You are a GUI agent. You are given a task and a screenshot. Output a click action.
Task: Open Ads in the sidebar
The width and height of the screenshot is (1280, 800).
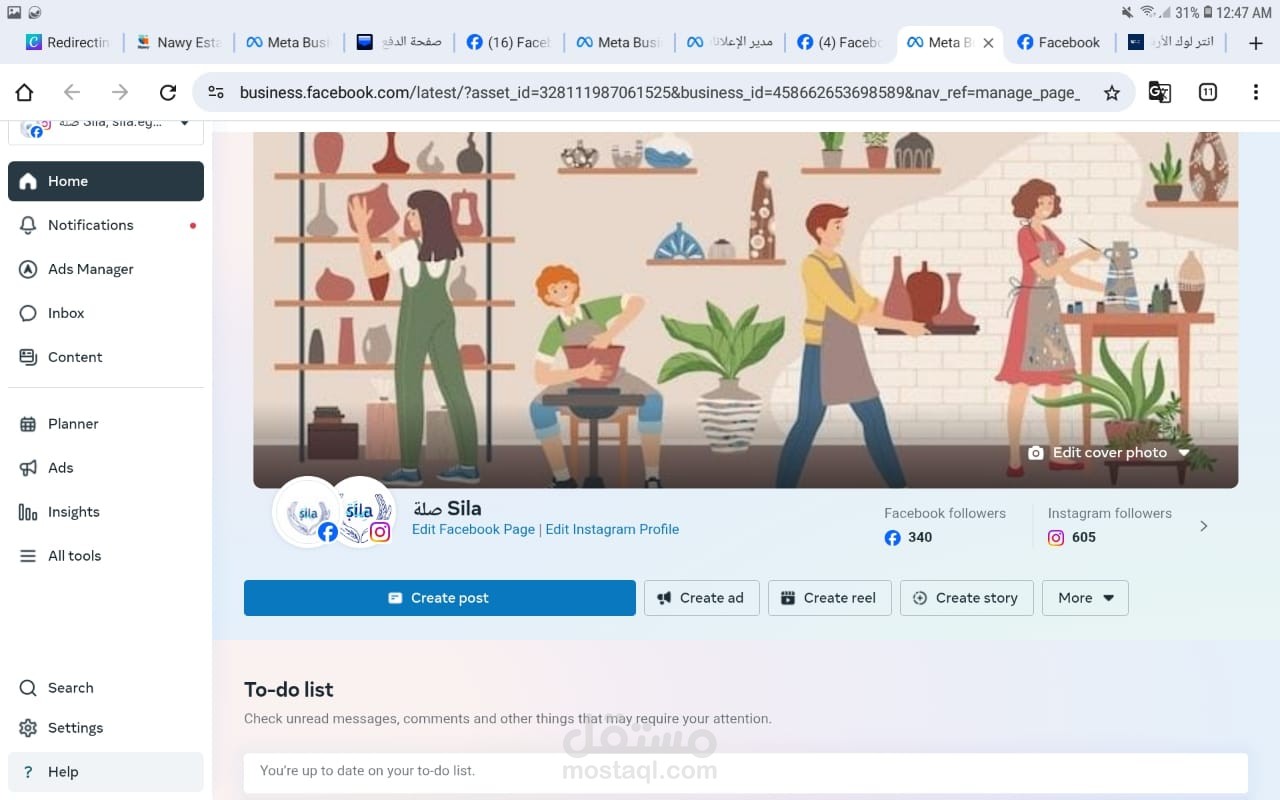point(106,468)
